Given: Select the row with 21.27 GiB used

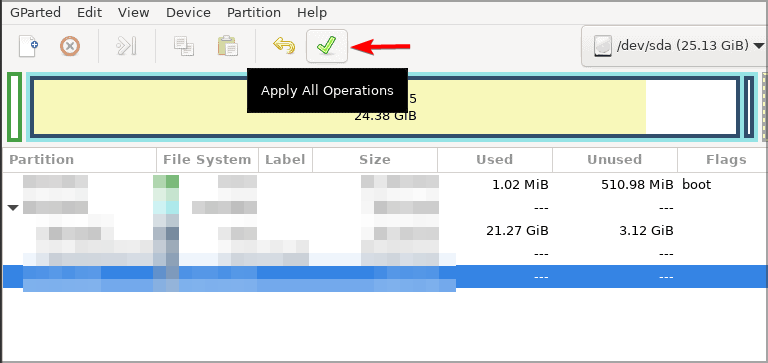Looking at the screenshot, I should click(x=385, y=231).
